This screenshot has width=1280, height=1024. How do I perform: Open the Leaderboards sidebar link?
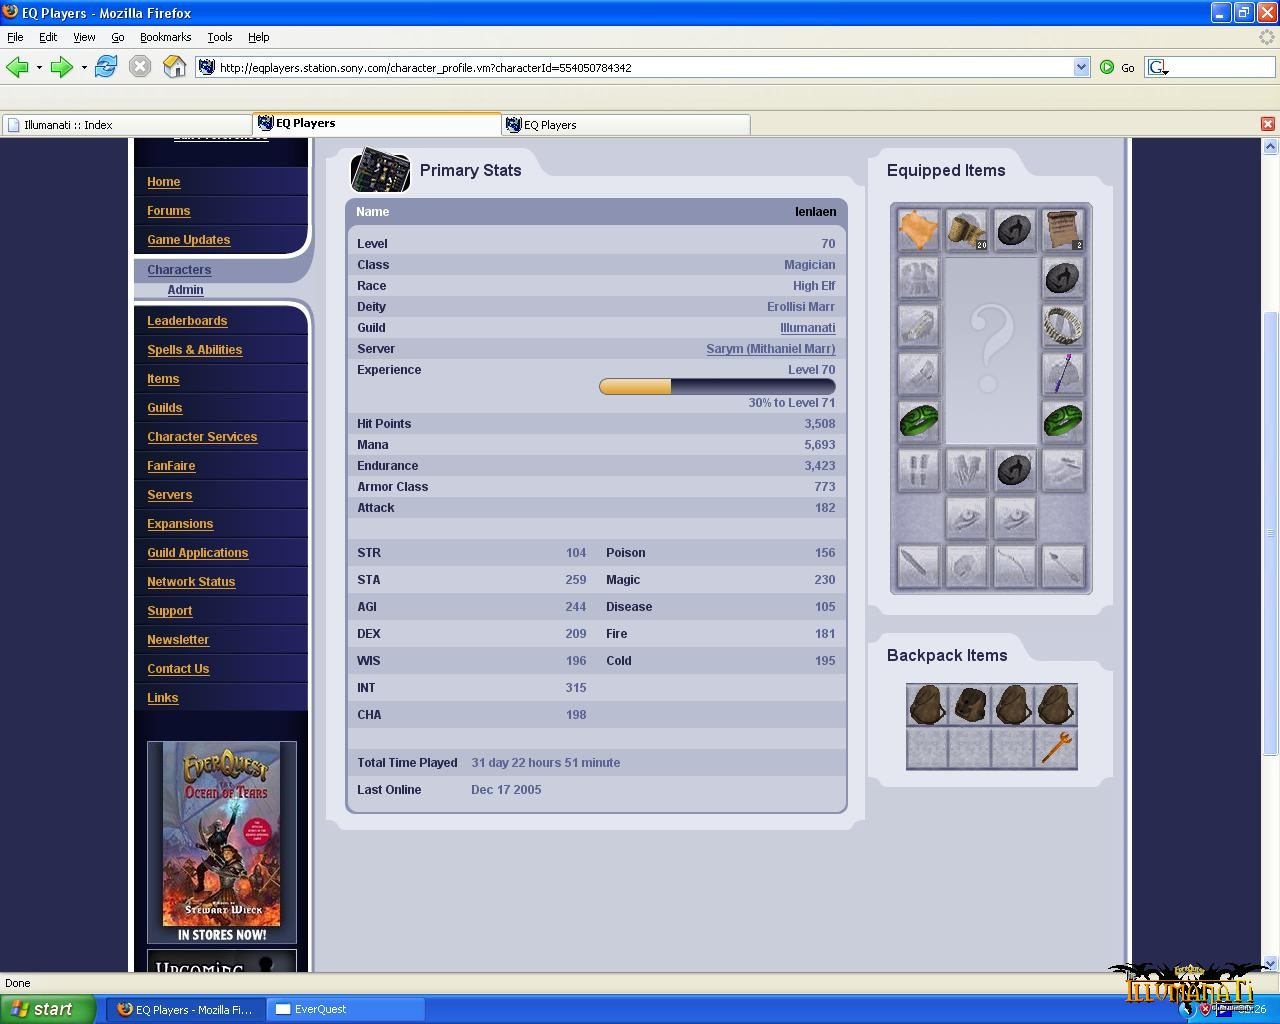click(187, 321)
